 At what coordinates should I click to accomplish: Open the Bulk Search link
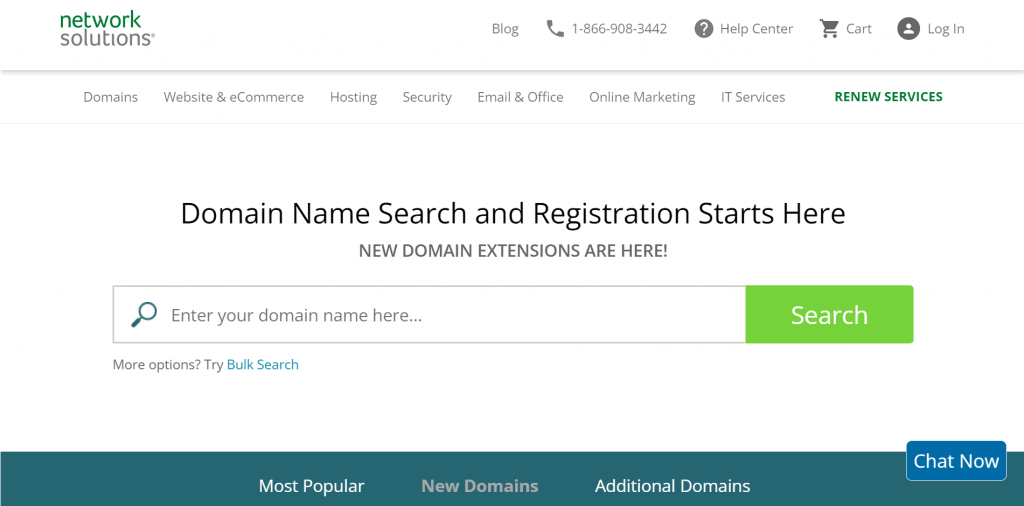(x=263, y=364)
